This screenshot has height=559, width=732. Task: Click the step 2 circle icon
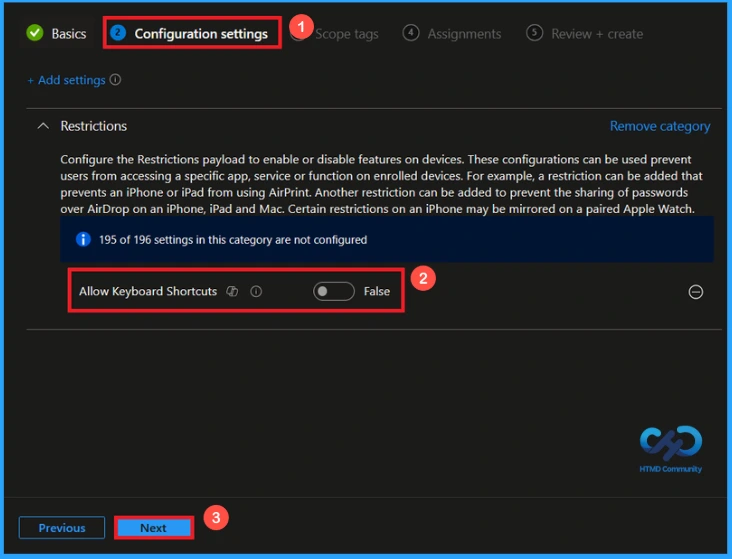tap(118, 33)
